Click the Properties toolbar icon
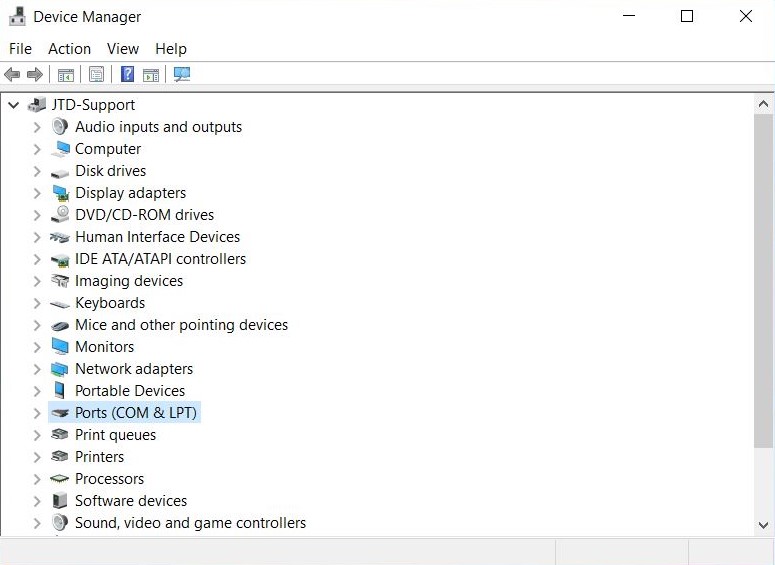 96,74
